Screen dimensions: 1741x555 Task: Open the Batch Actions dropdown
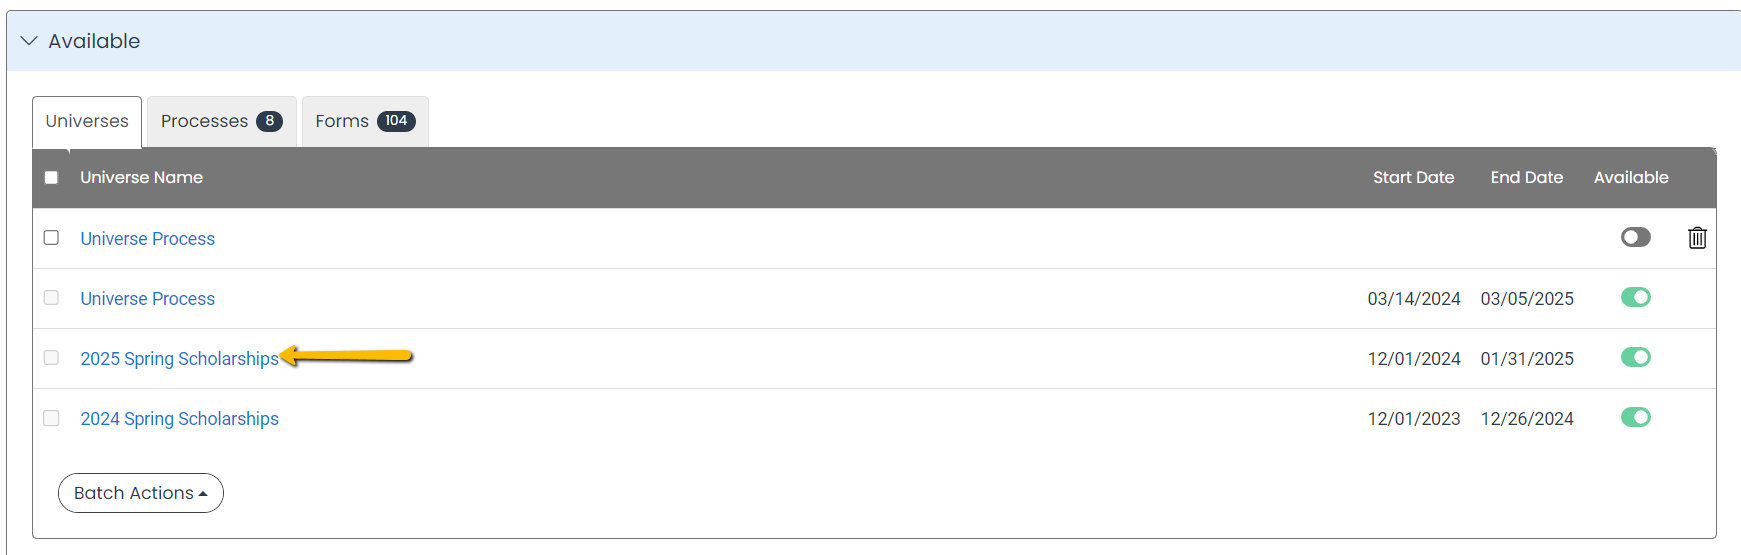coord(141,493)
